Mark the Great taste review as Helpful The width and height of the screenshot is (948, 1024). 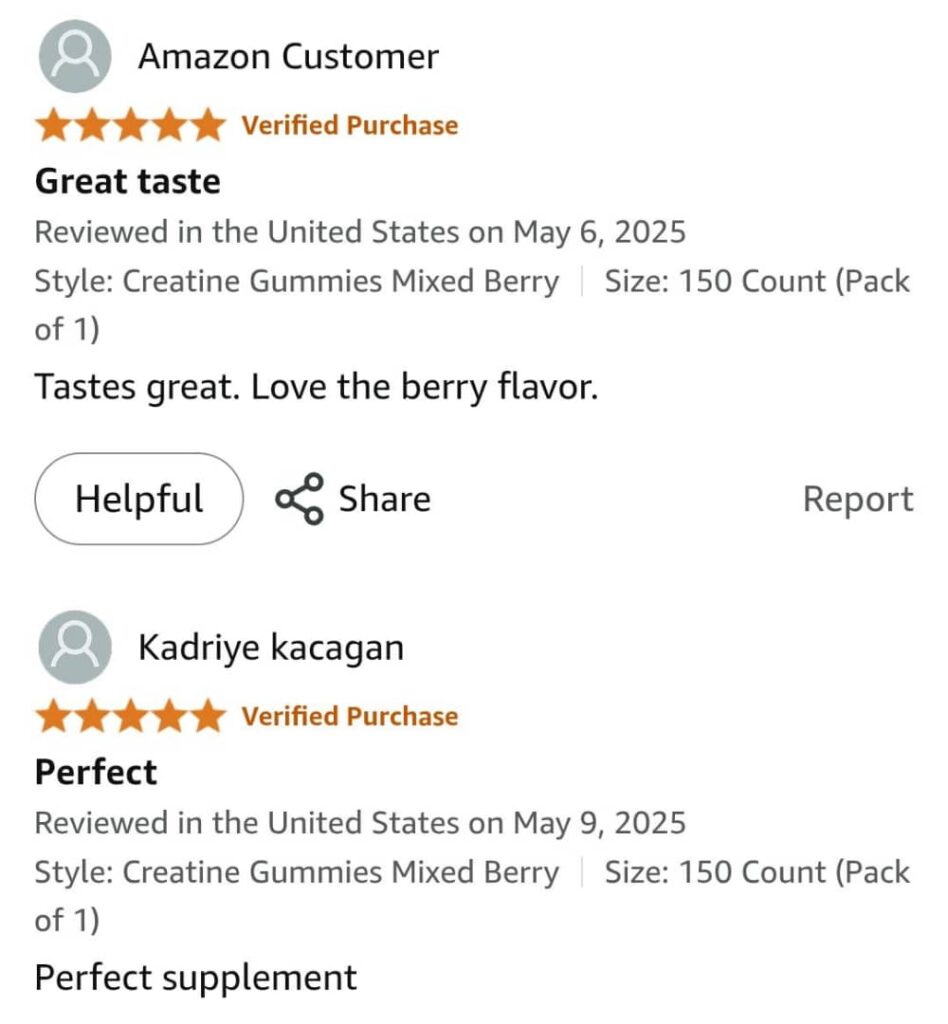[139, 499]
